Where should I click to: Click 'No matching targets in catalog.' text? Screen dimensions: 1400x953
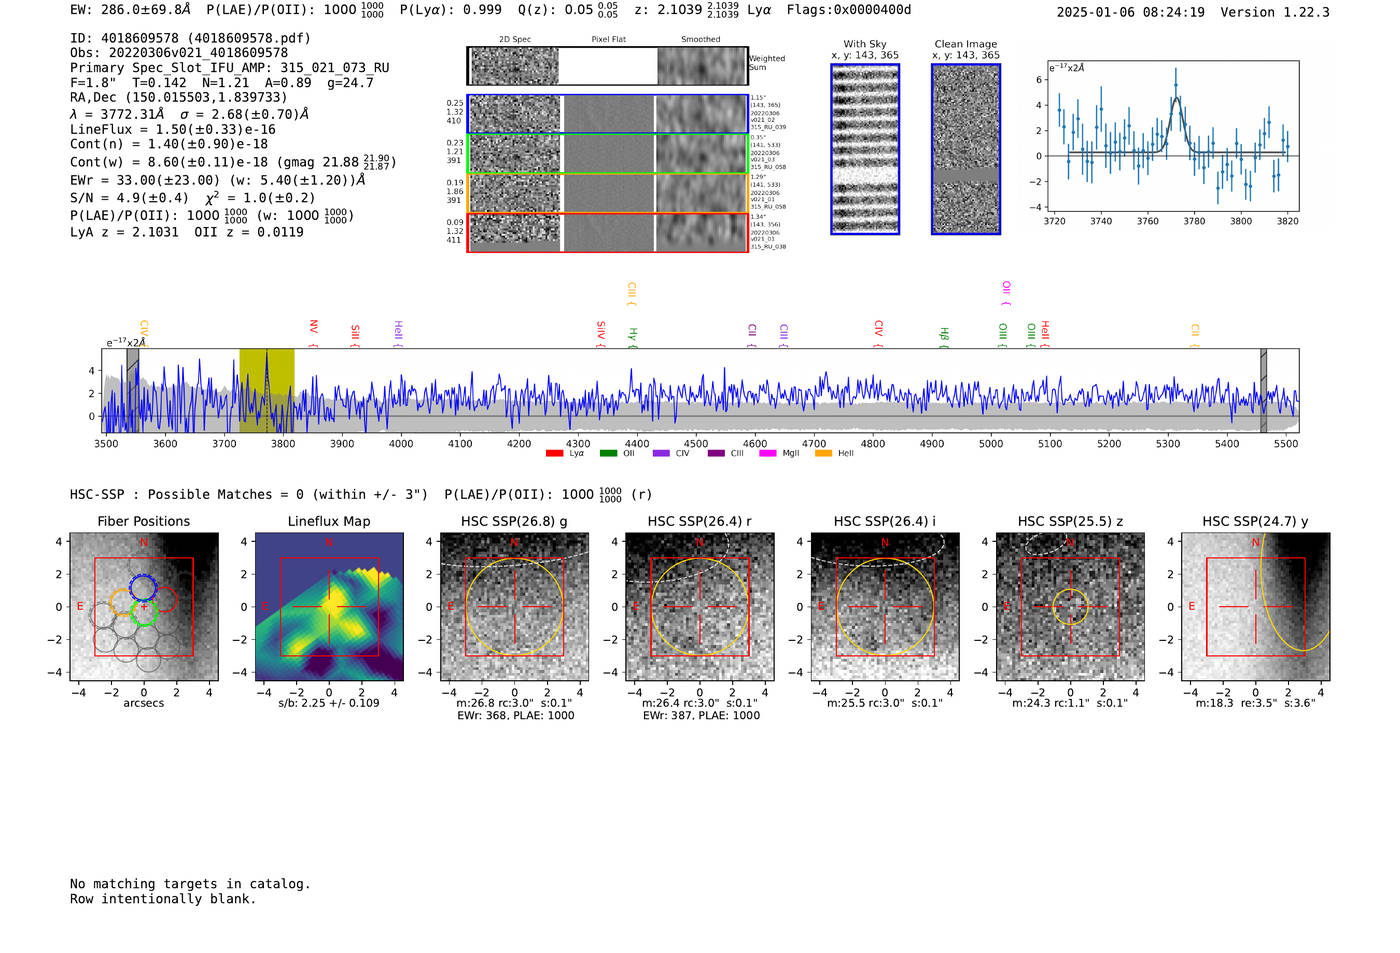[x=190, y=884]
